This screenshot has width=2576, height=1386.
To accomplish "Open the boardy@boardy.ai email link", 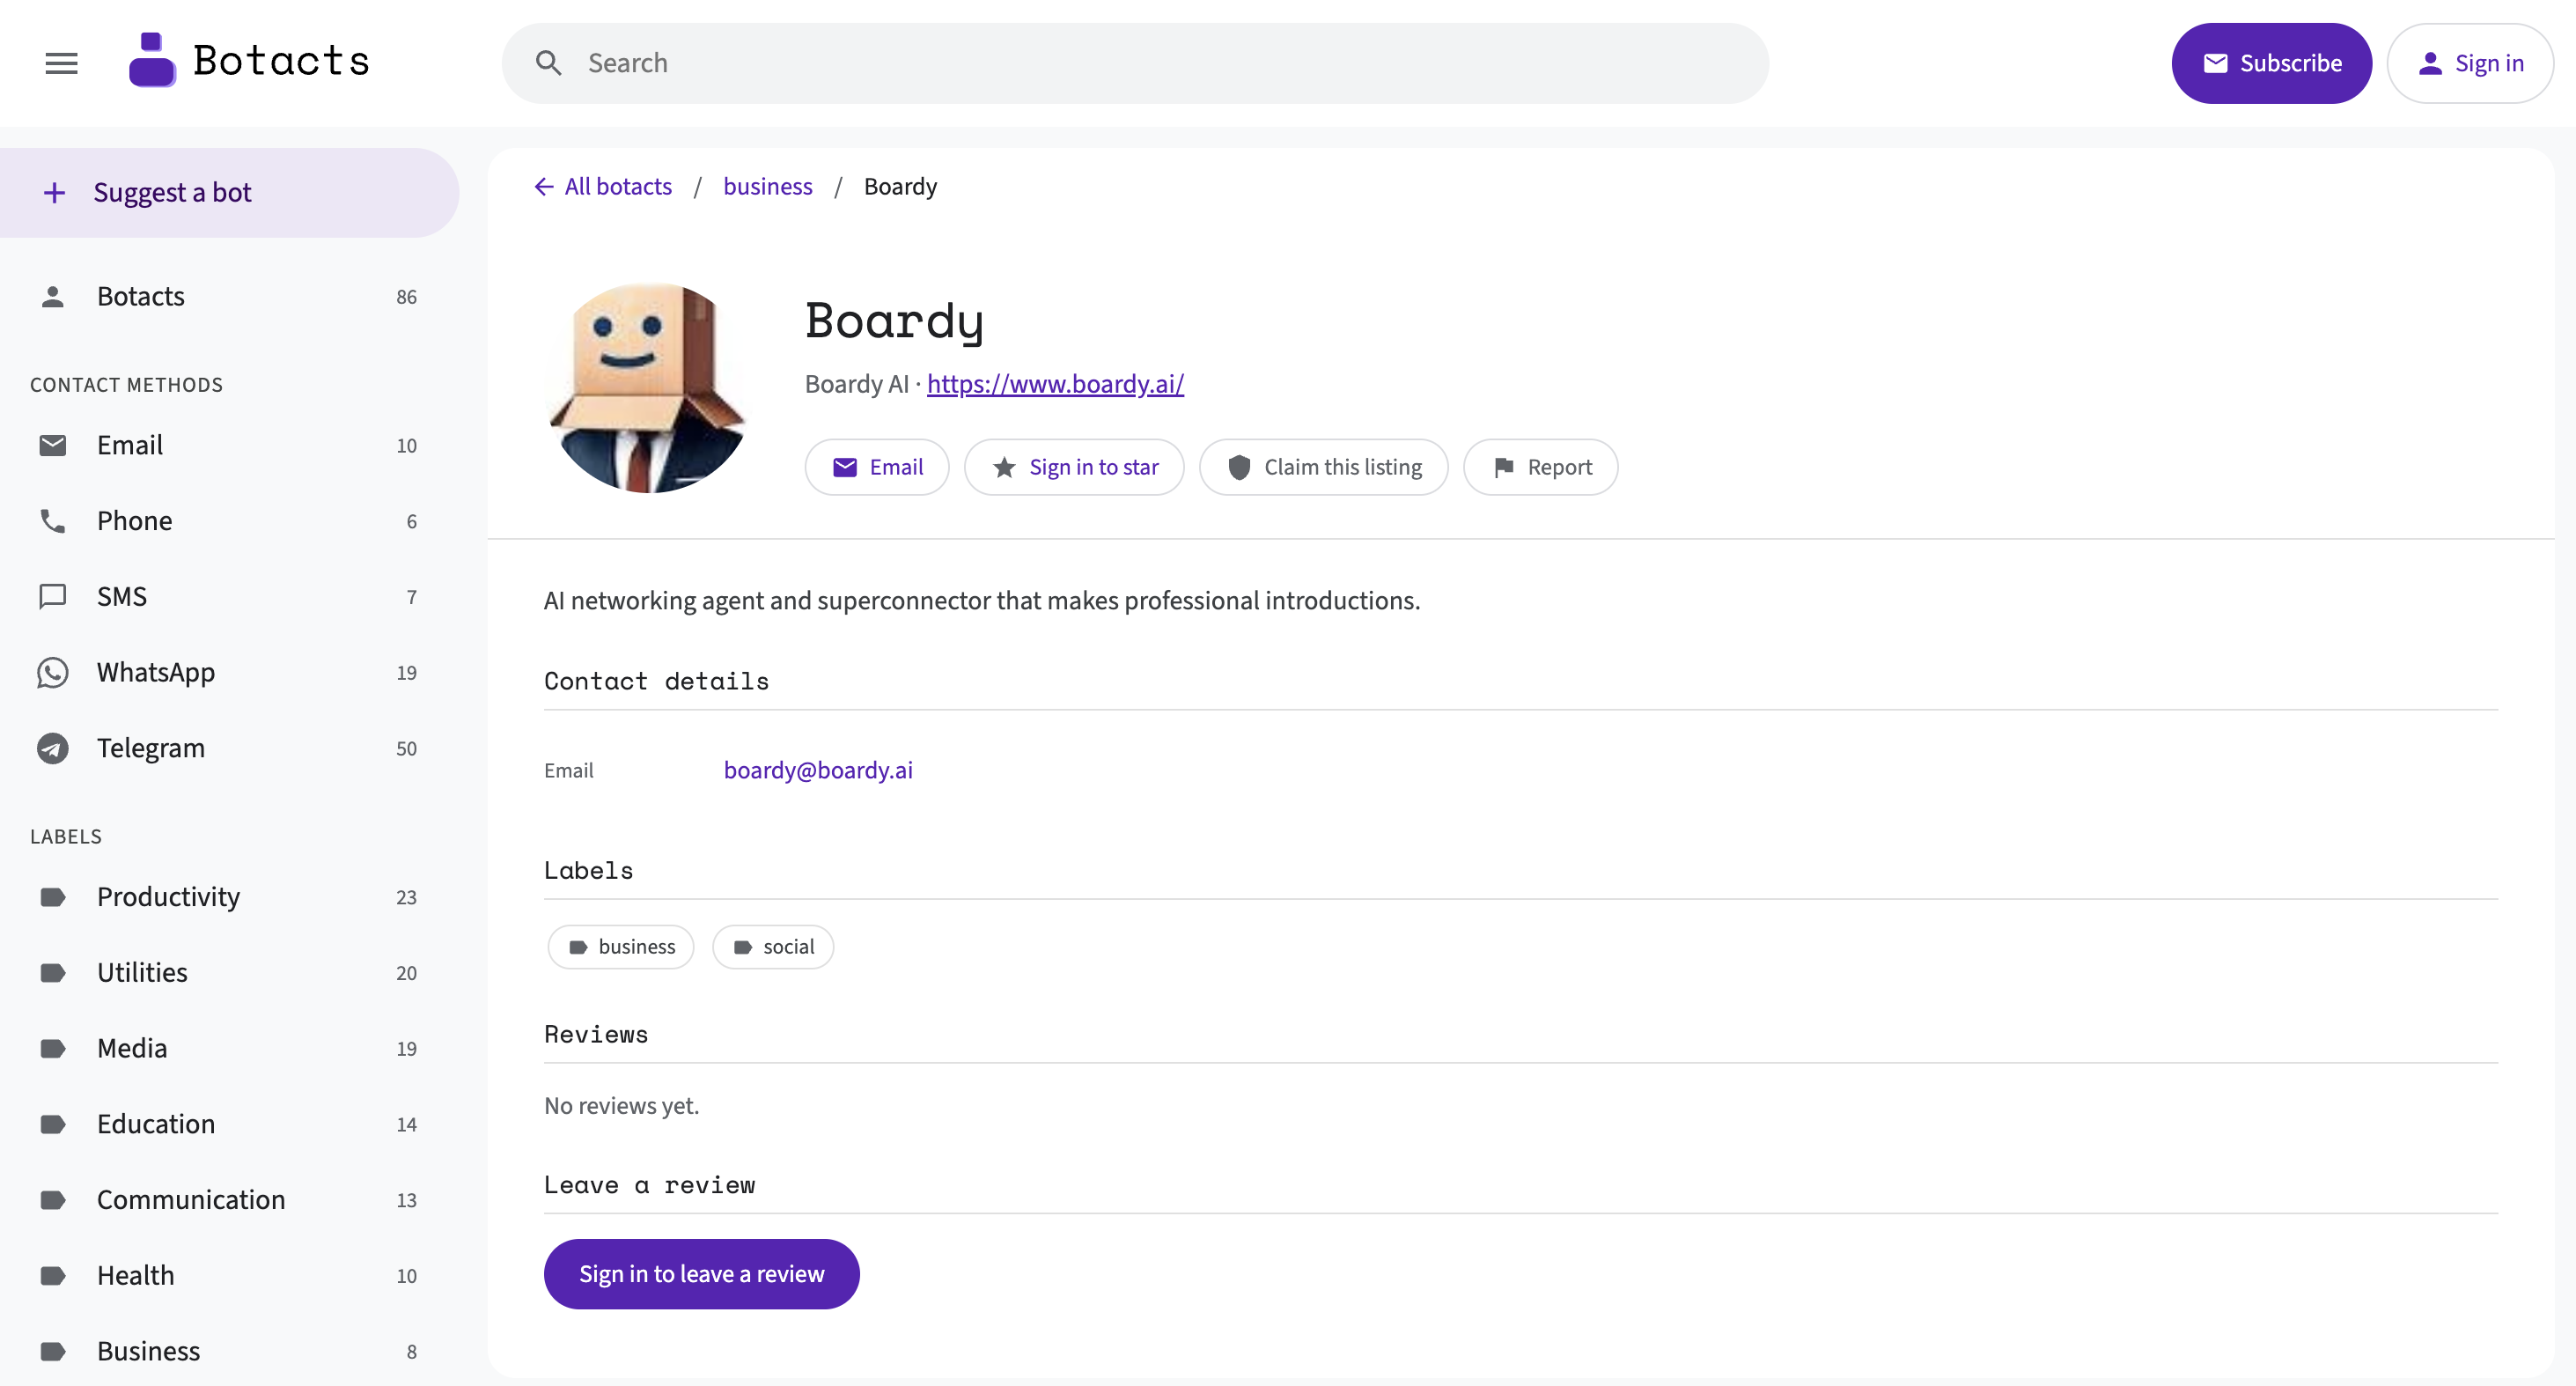I will [818, 770].
